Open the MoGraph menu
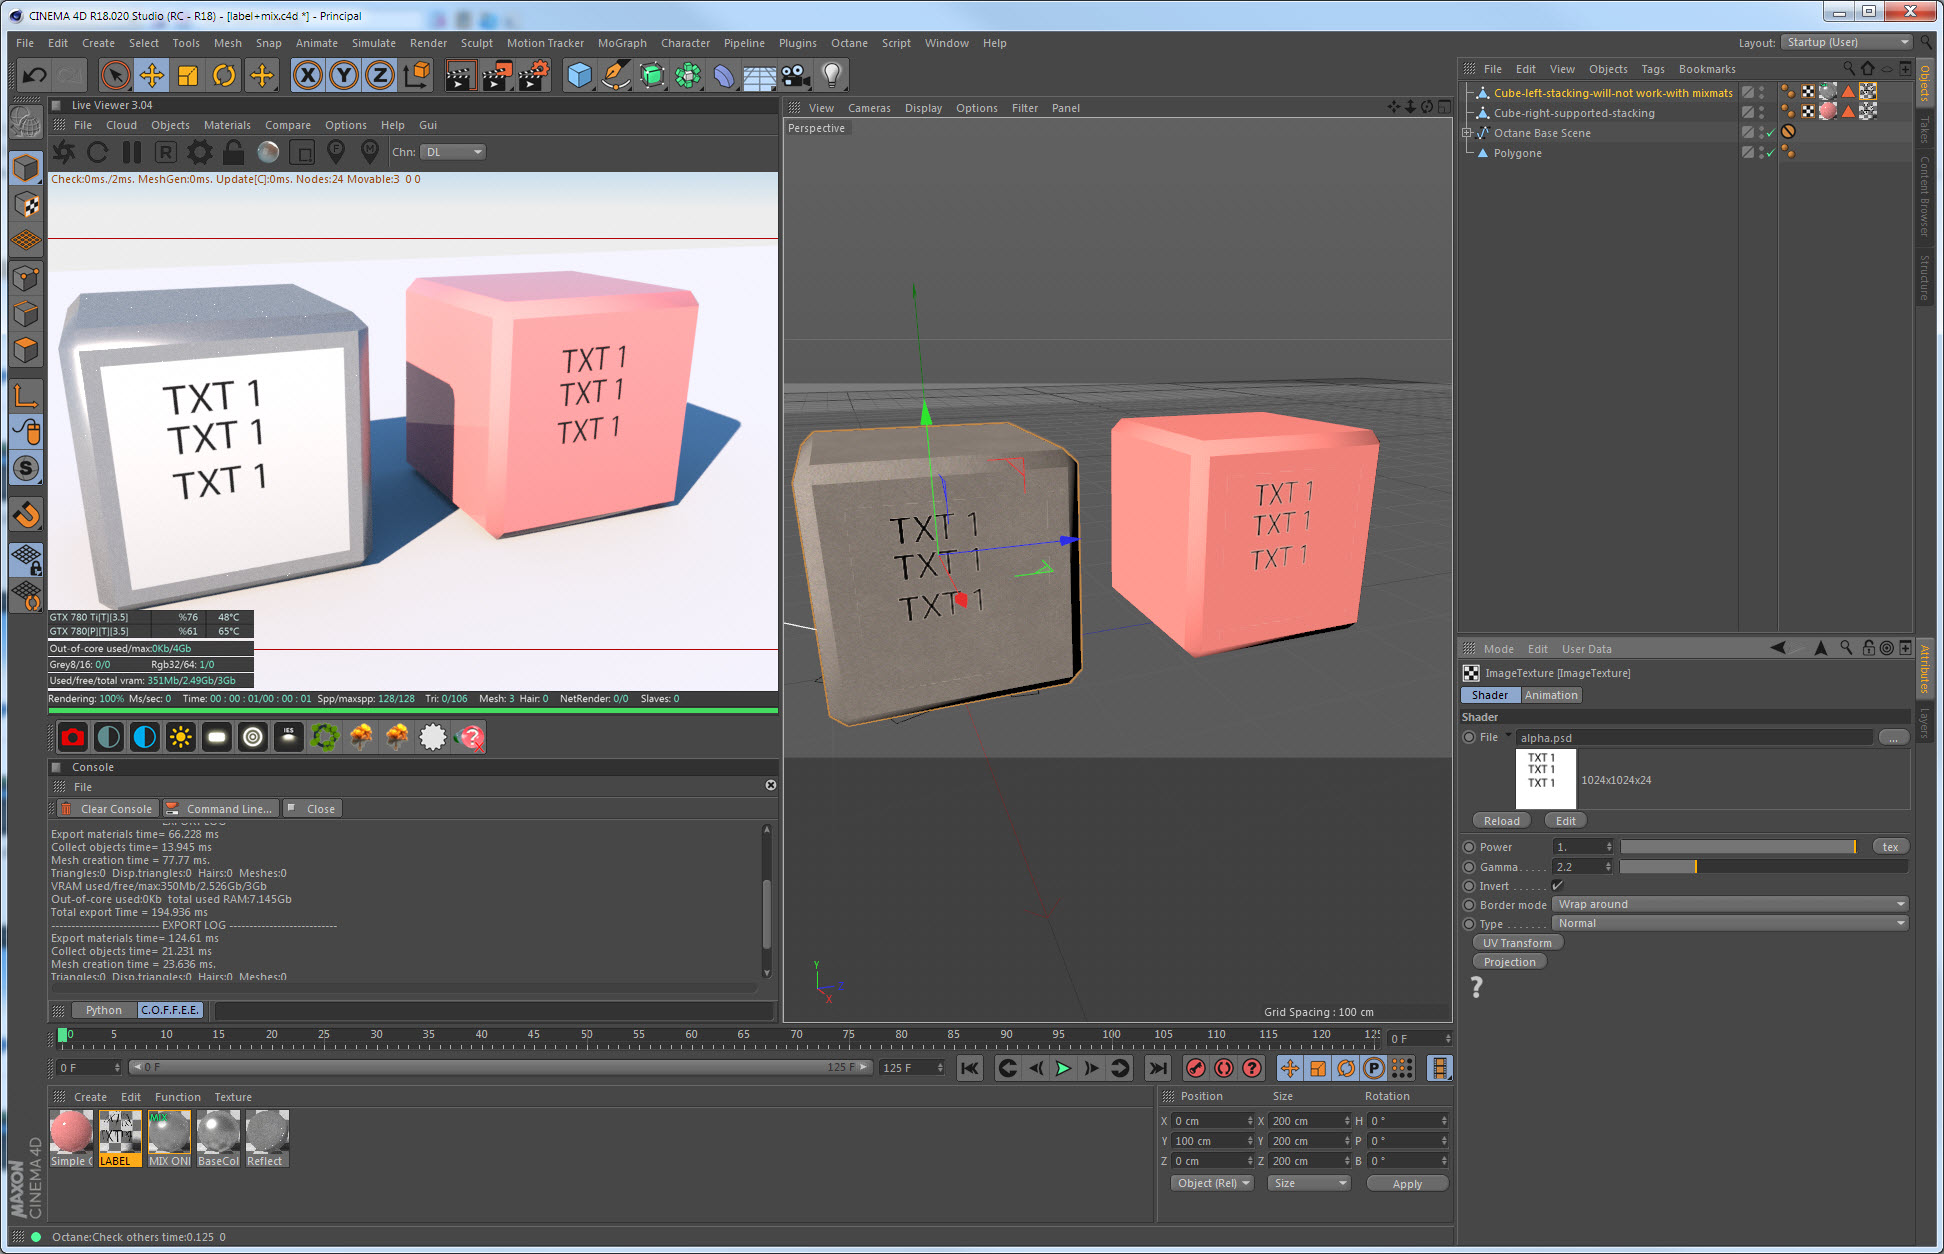Image resolution: width=1944 pixels, height=1254 pixels. click(x=621, y=43)
